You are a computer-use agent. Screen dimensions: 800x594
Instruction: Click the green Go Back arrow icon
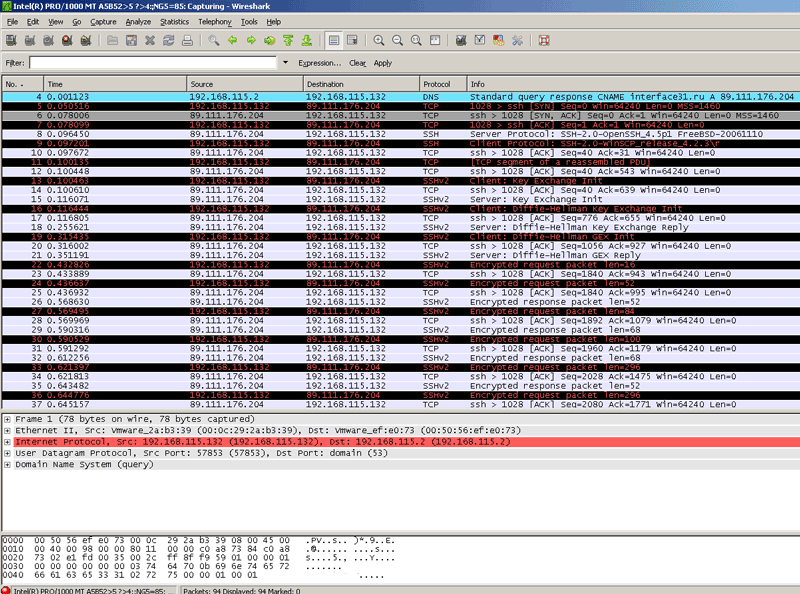click(233, 41)
